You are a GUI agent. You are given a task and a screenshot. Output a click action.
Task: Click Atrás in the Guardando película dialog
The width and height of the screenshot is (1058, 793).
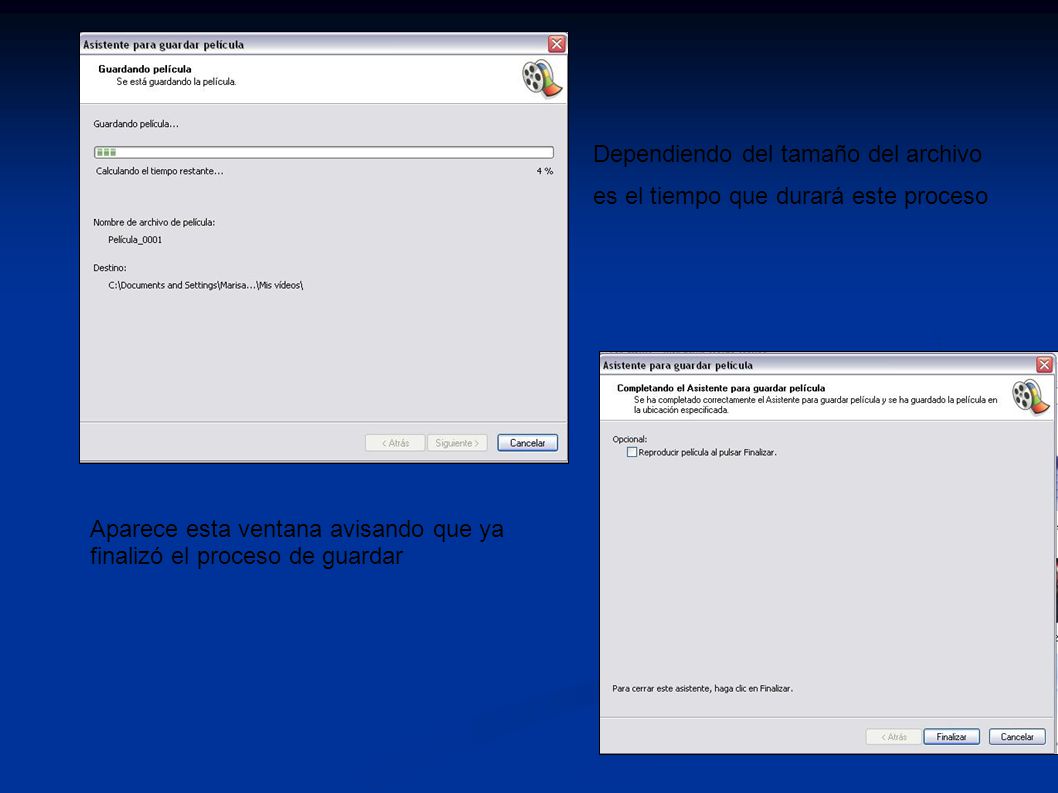395,443
